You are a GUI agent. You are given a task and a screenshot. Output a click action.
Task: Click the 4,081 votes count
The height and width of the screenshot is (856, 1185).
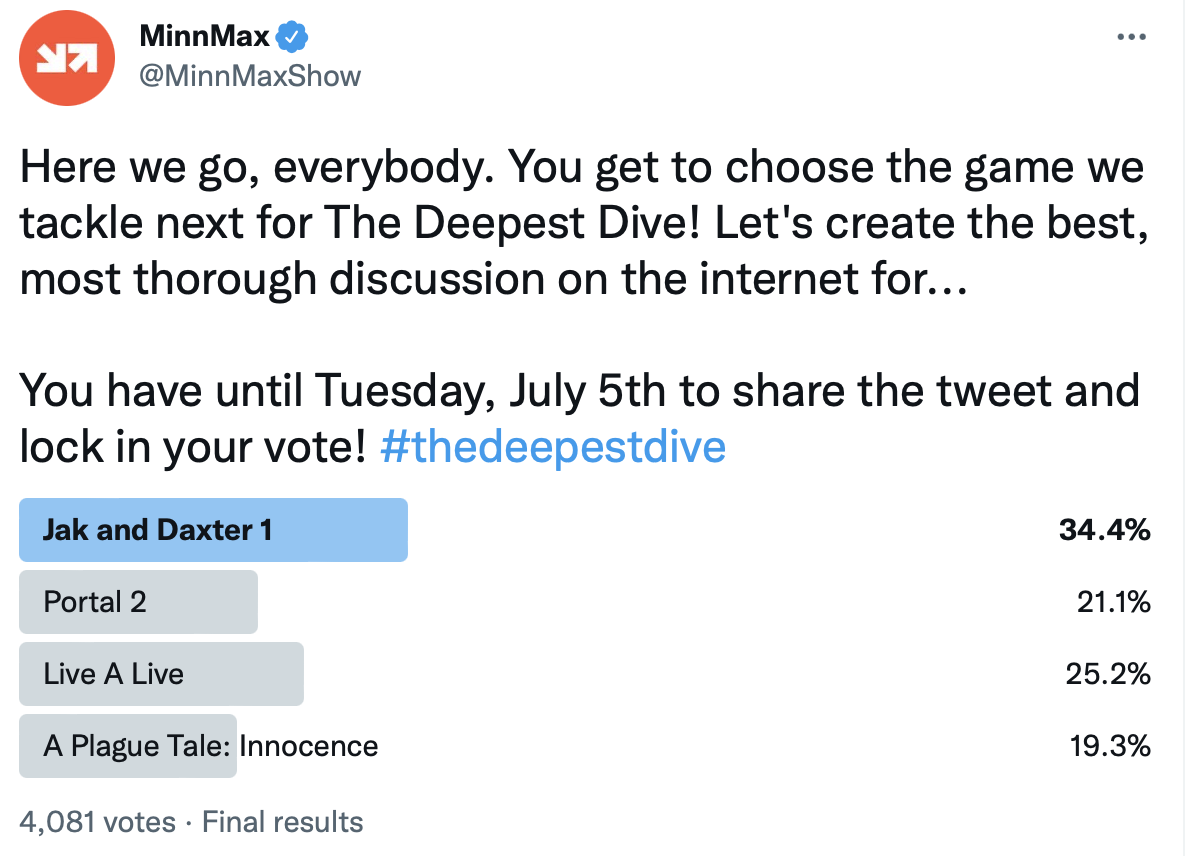97,822
